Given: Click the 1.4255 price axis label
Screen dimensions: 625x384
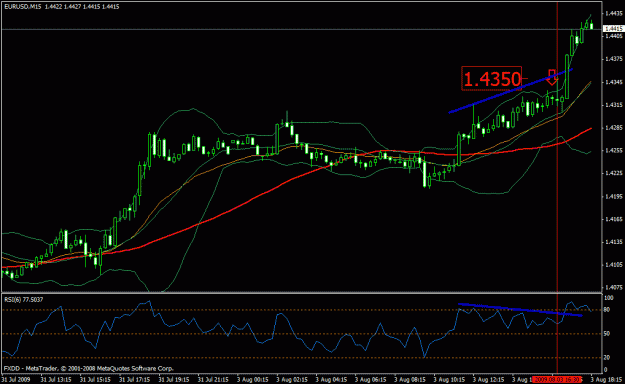Looking at the screenshot, I should click(x=613, y=151).
